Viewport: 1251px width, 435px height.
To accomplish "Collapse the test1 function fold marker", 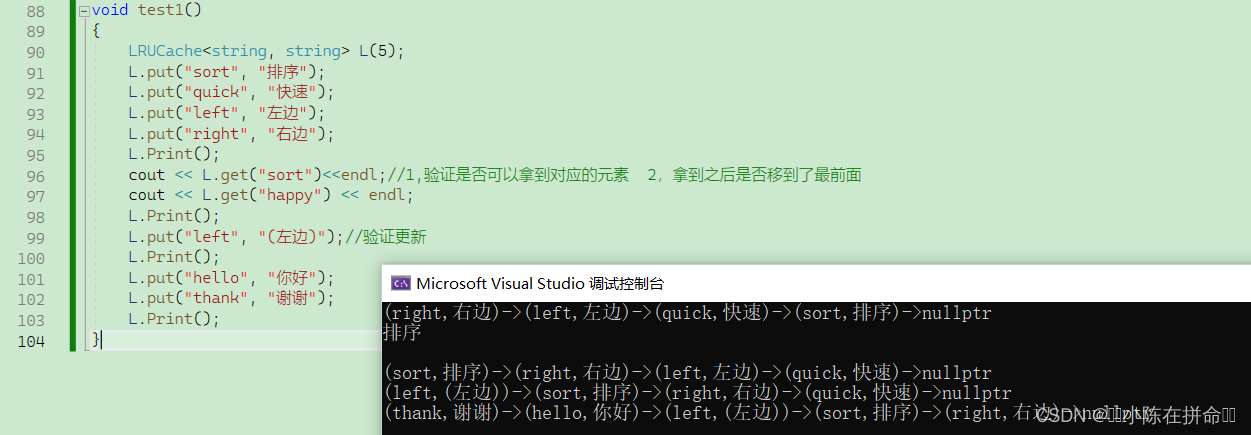I will (x=84, y=10).
